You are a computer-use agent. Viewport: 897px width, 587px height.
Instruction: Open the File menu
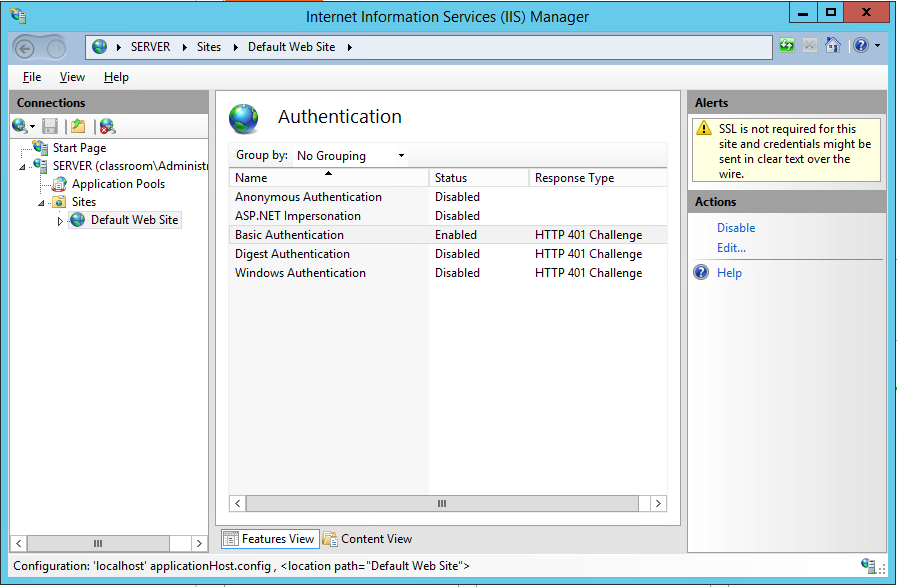31,77
